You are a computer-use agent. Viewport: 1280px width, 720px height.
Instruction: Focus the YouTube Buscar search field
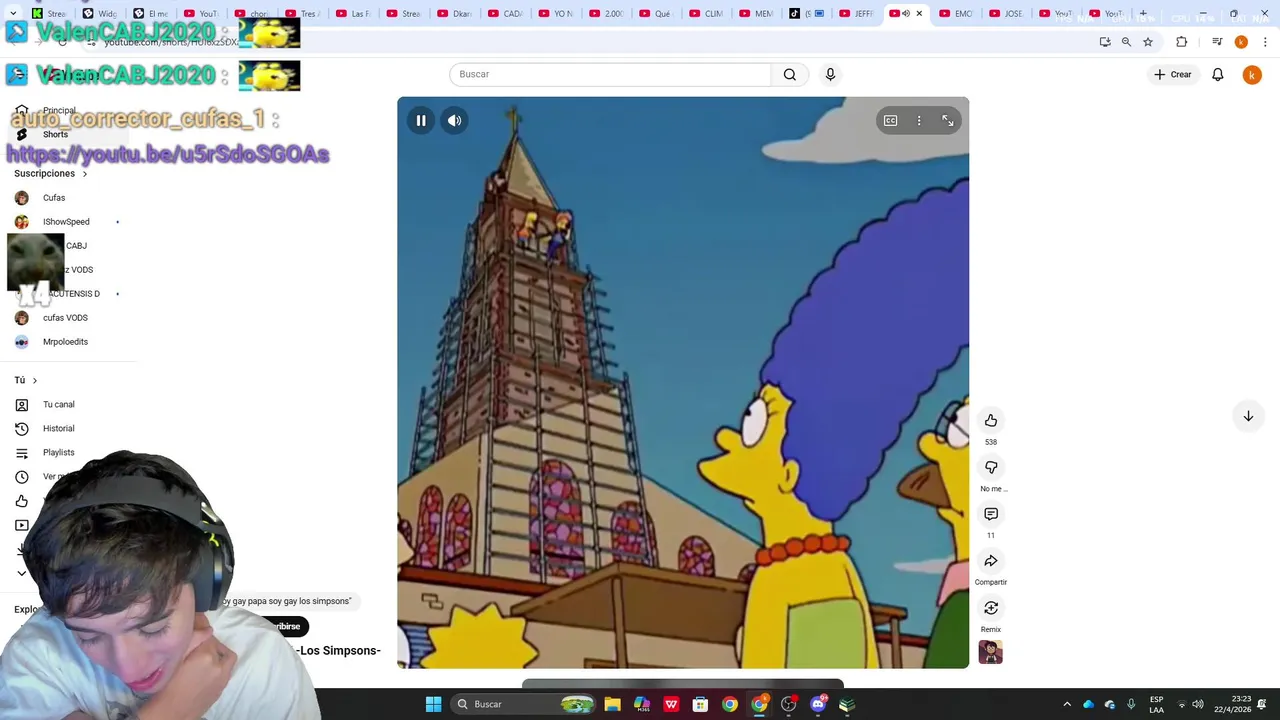tap(610, 74)
